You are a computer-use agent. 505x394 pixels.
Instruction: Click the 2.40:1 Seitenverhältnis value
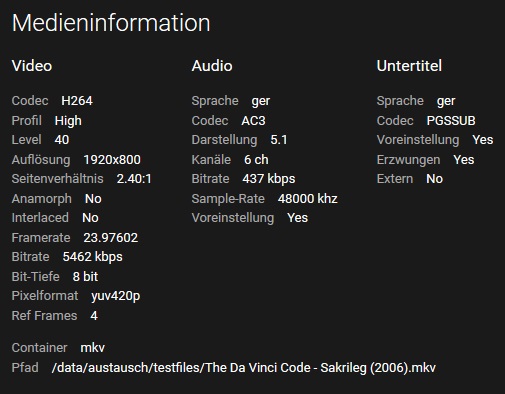coord(134,179)
